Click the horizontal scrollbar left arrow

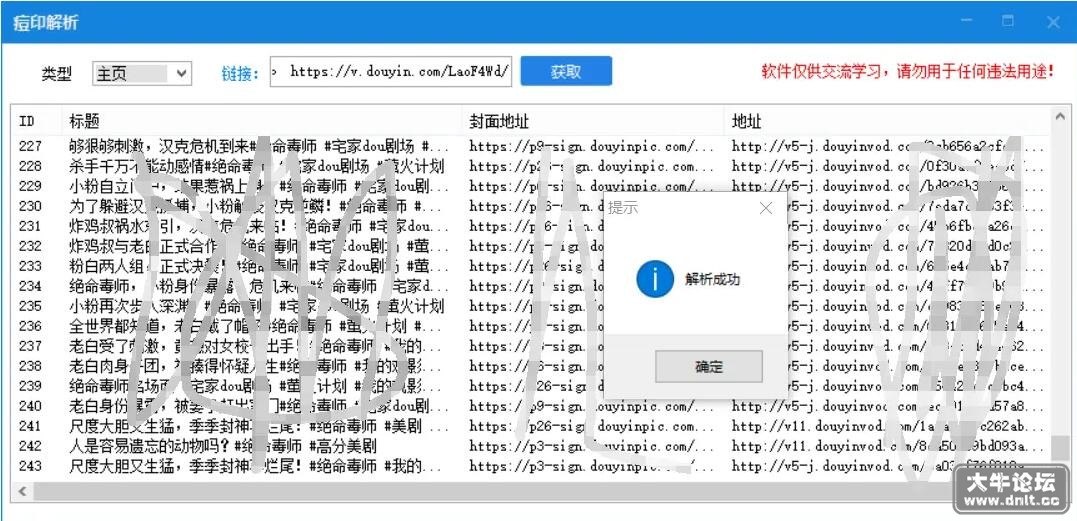(x=22, y=491)
